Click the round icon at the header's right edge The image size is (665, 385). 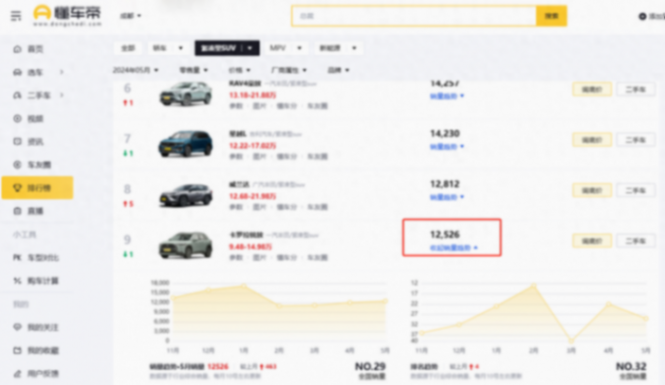click(x=643, y=16)
